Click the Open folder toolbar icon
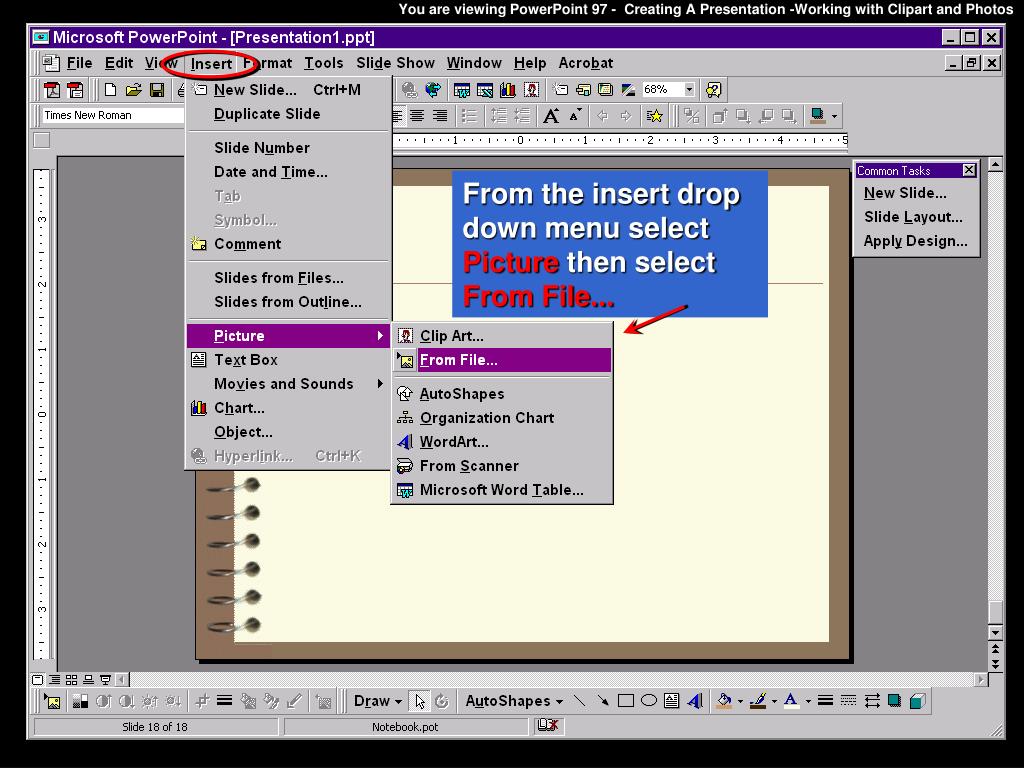Viewport: 1024px width, 768px height. [x=134, y=89]
